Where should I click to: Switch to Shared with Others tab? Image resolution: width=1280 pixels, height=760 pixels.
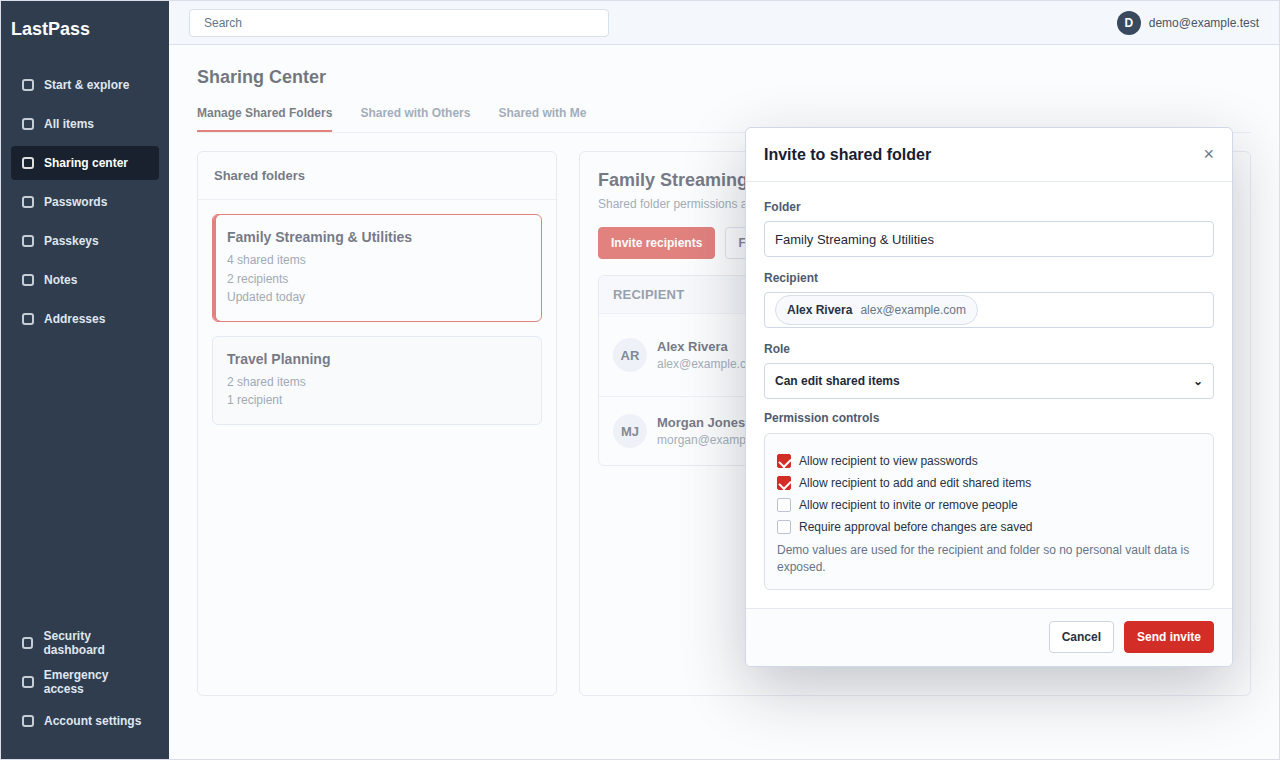(x=415, y=113)
